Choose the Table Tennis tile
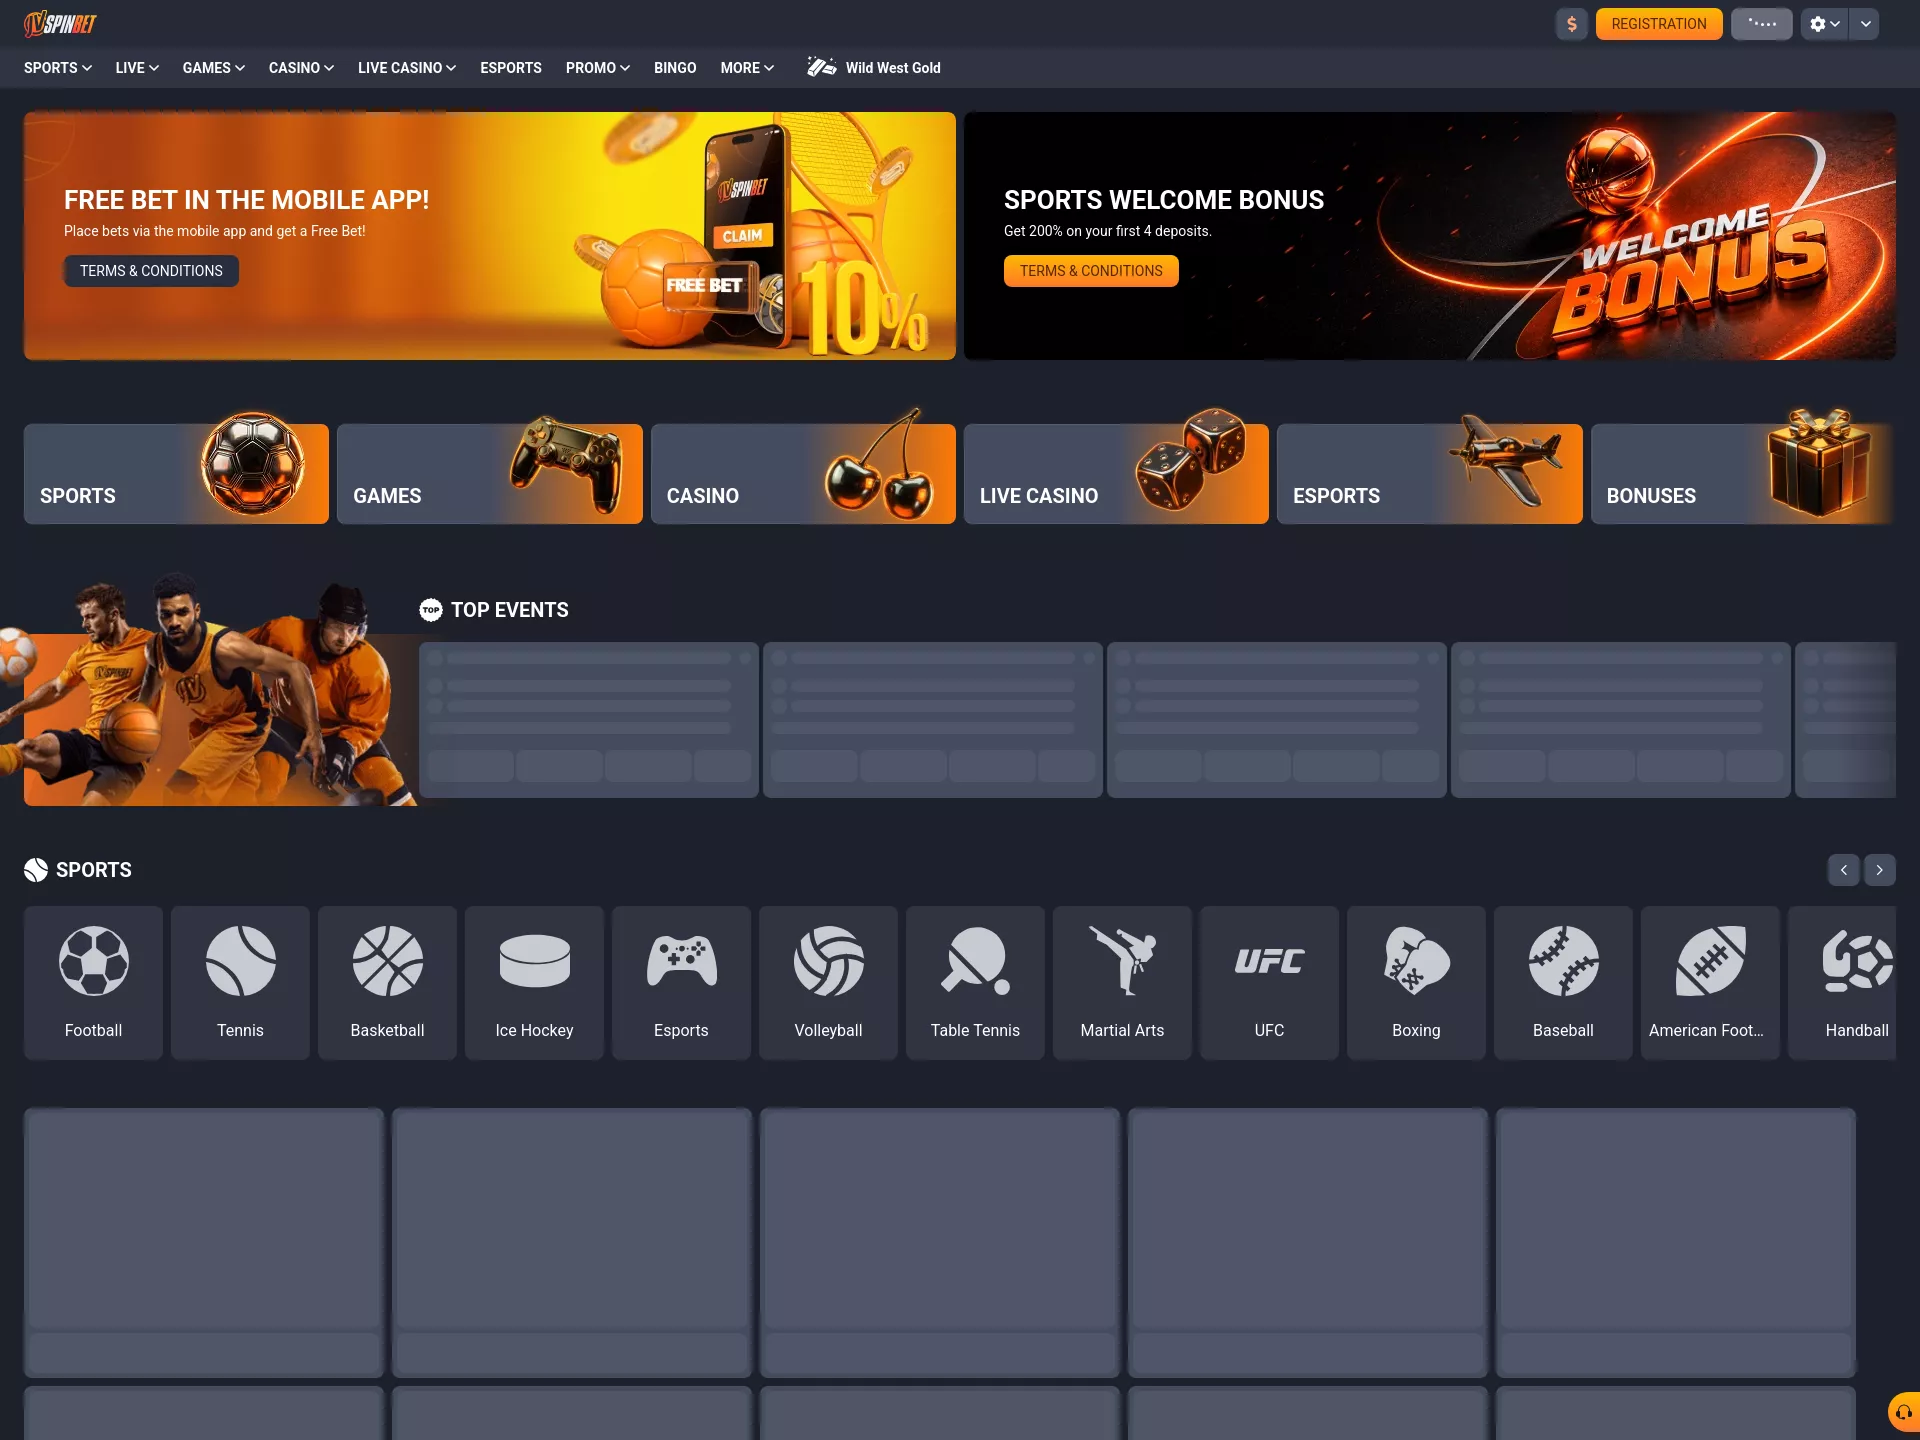This screenshot has height=1440, width=1920. 975,982
